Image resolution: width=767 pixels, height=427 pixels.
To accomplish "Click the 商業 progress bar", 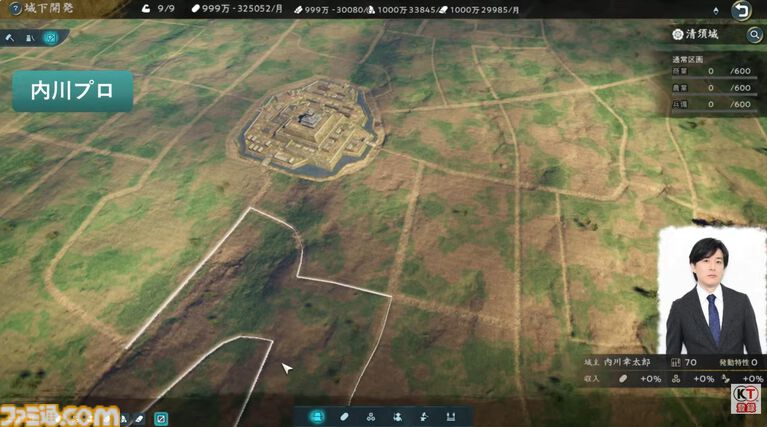I will click(714, 78).
